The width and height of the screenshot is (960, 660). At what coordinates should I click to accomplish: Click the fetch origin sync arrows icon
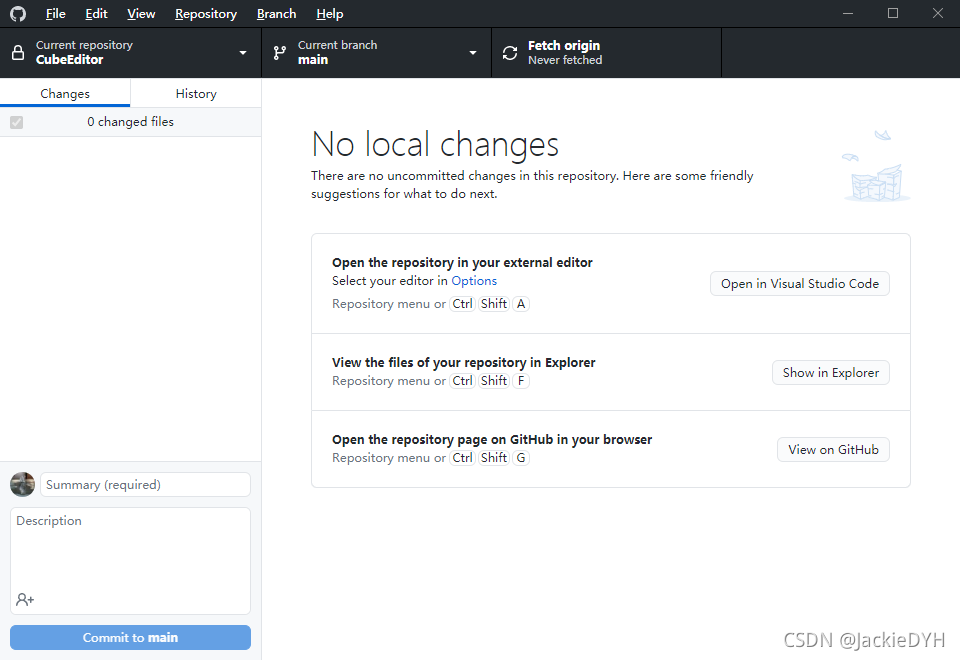(510, 53)
